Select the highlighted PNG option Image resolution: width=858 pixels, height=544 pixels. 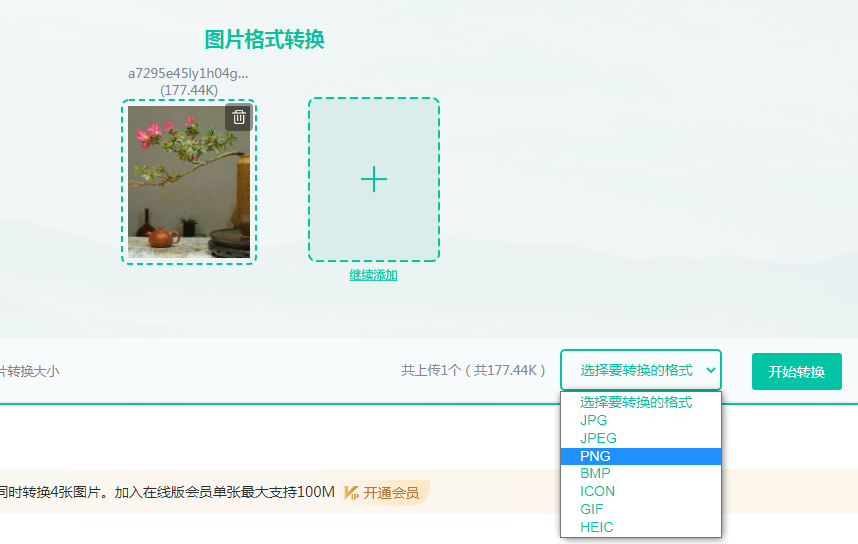641,456
